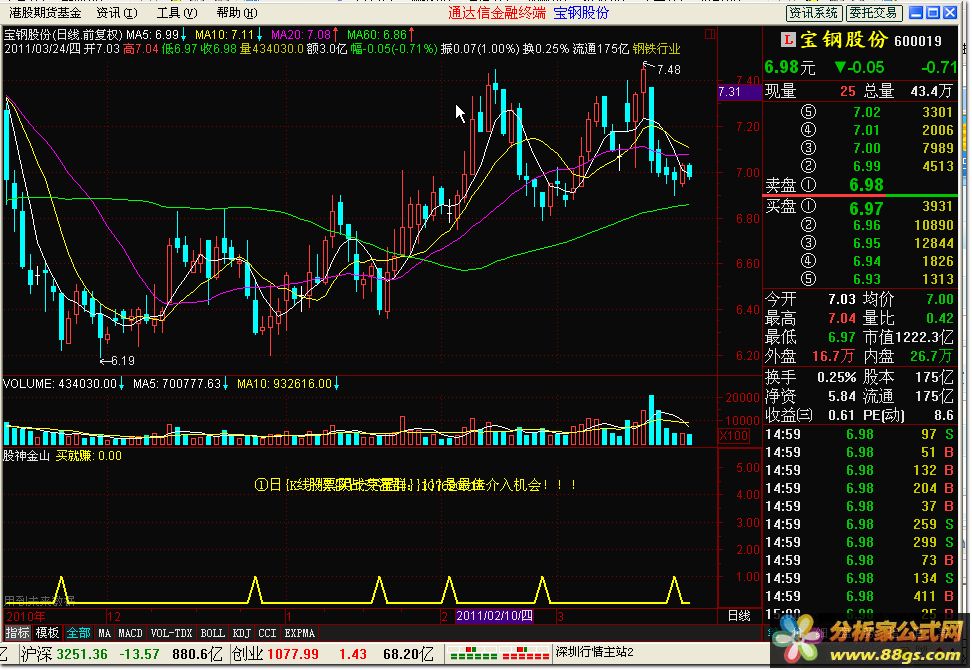Click the 外盘 16.7万 value
972x670 pixels.
point(834,356)
